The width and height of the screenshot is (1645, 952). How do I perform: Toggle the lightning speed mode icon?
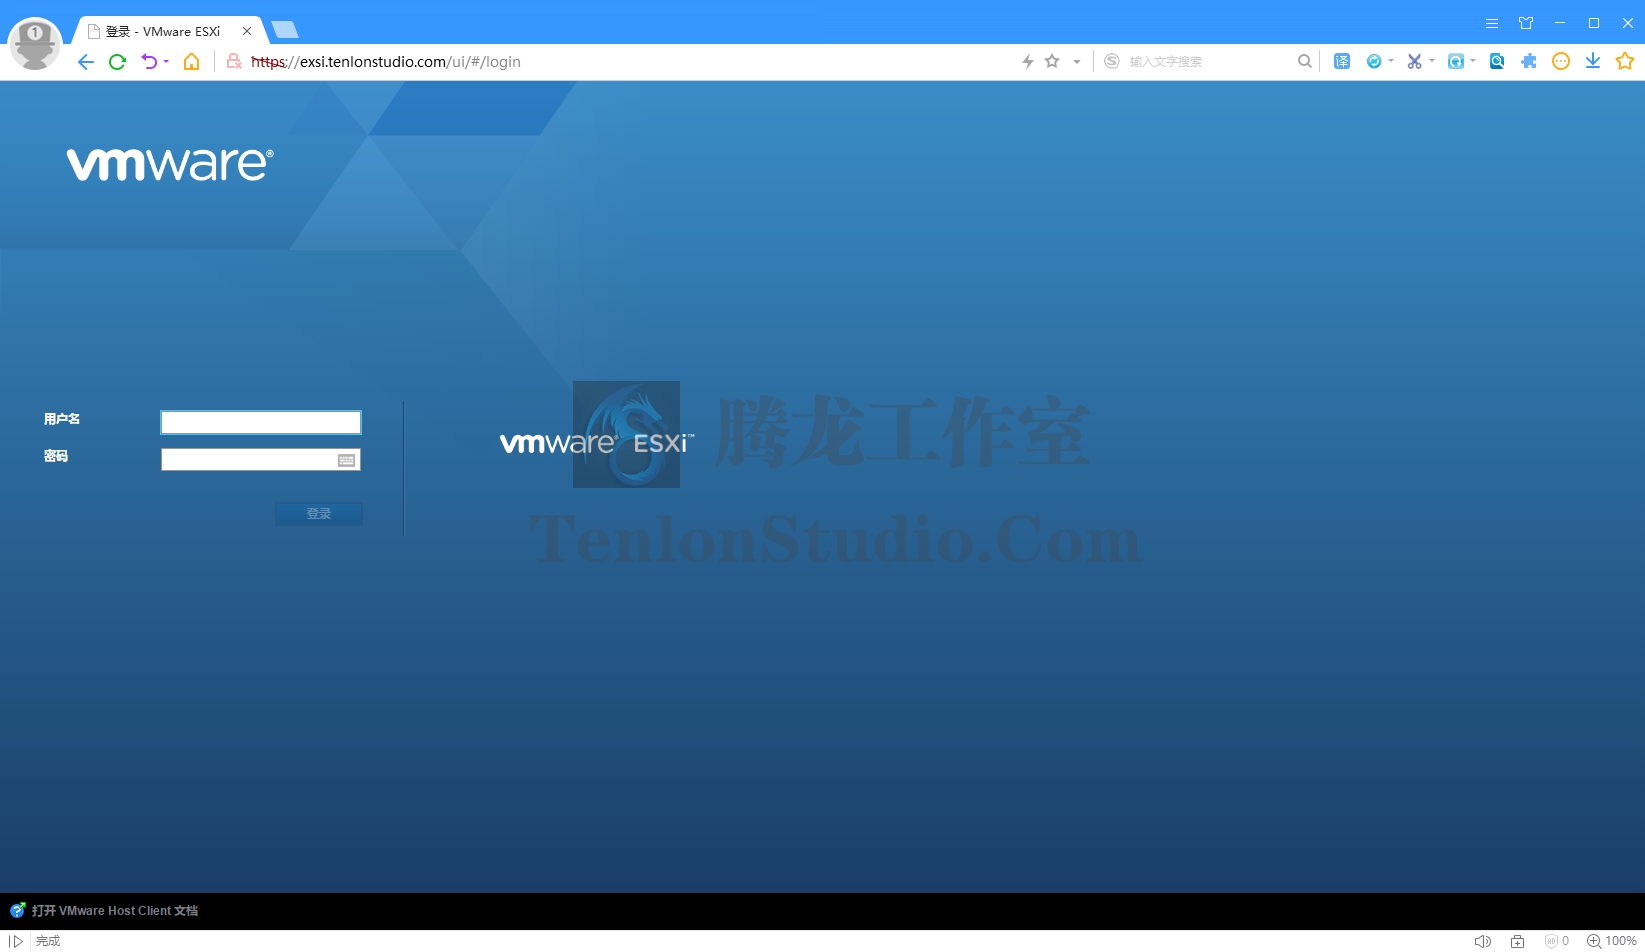1028,62
